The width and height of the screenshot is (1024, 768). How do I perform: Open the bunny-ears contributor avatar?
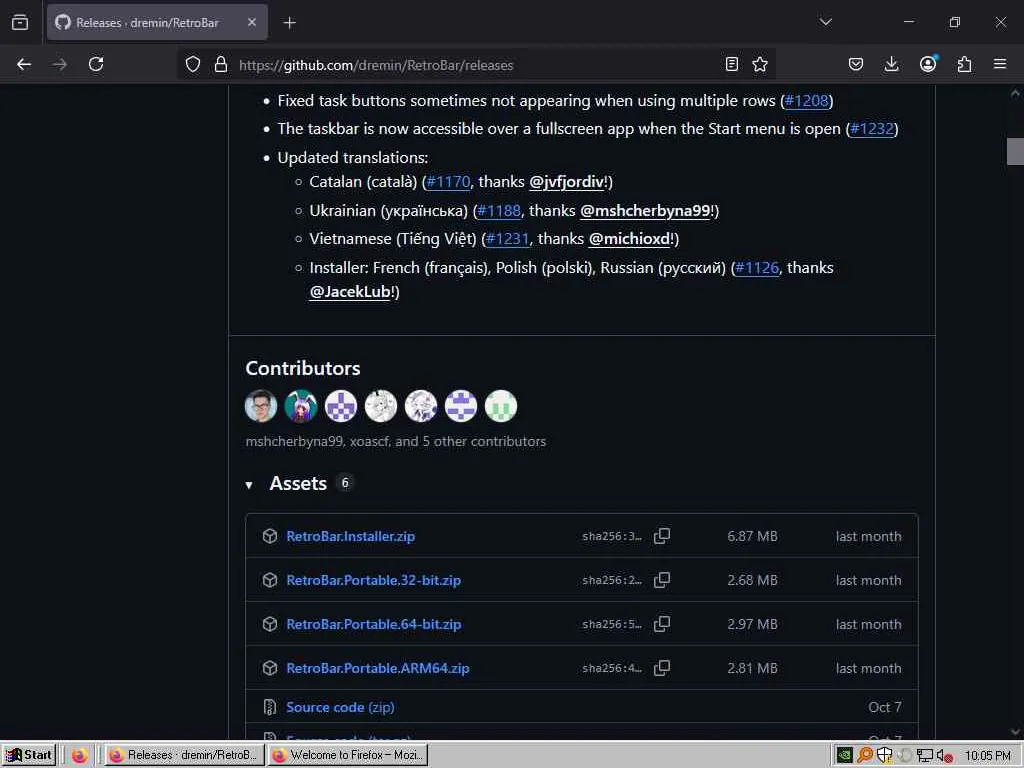(300, 406)
